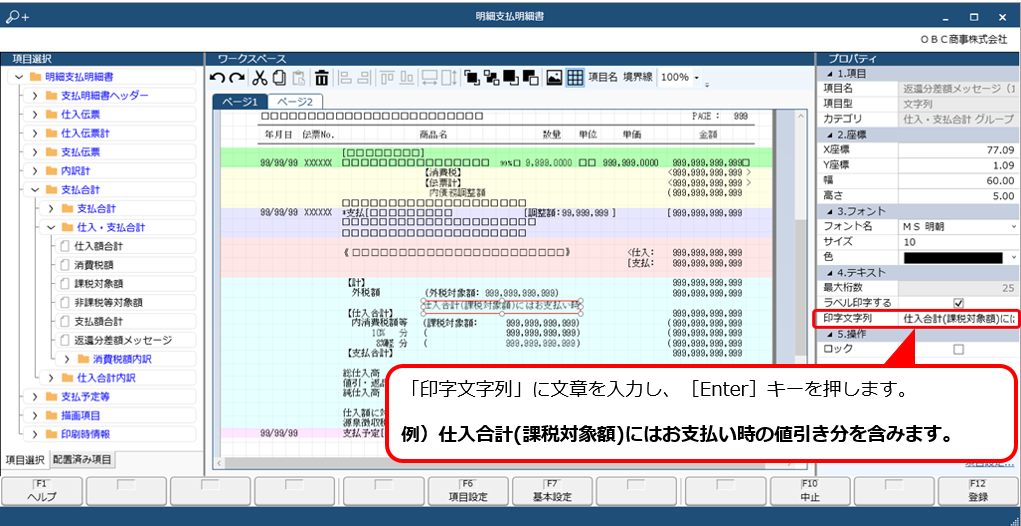
Task: Expand the 支払明細書ヘッダー folder
Action: 35,96
